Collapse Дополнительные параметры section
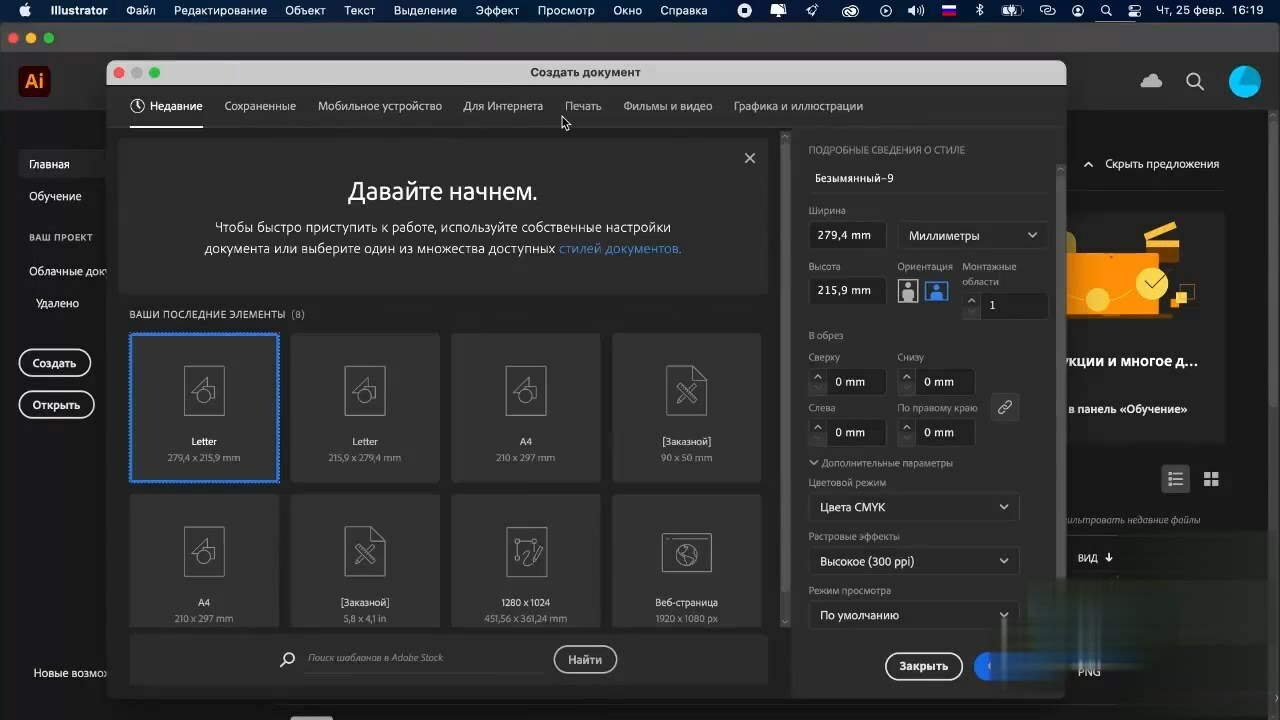Viewport: 1280px width, 720px height. pyautogui.click(x=880, y=463)
